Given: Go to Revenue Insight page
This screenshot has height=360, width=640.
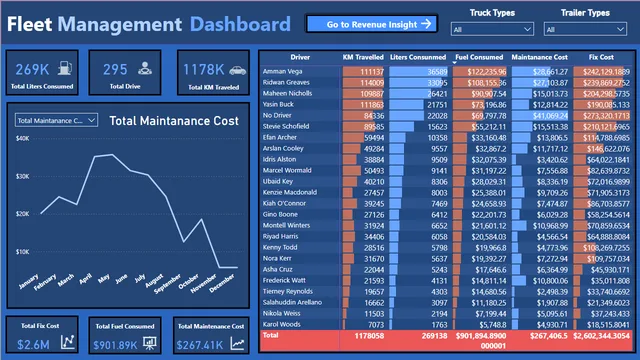Looking at the screenshot, I should pyautogui.click(x=371, y=24).
